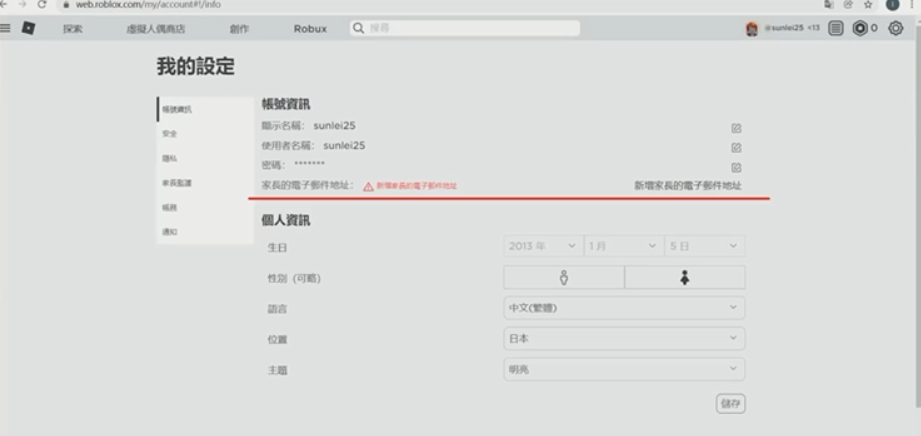Select the 安全 sidebar tab
This screenshot has height=436, width=921.
click(206, 134)
